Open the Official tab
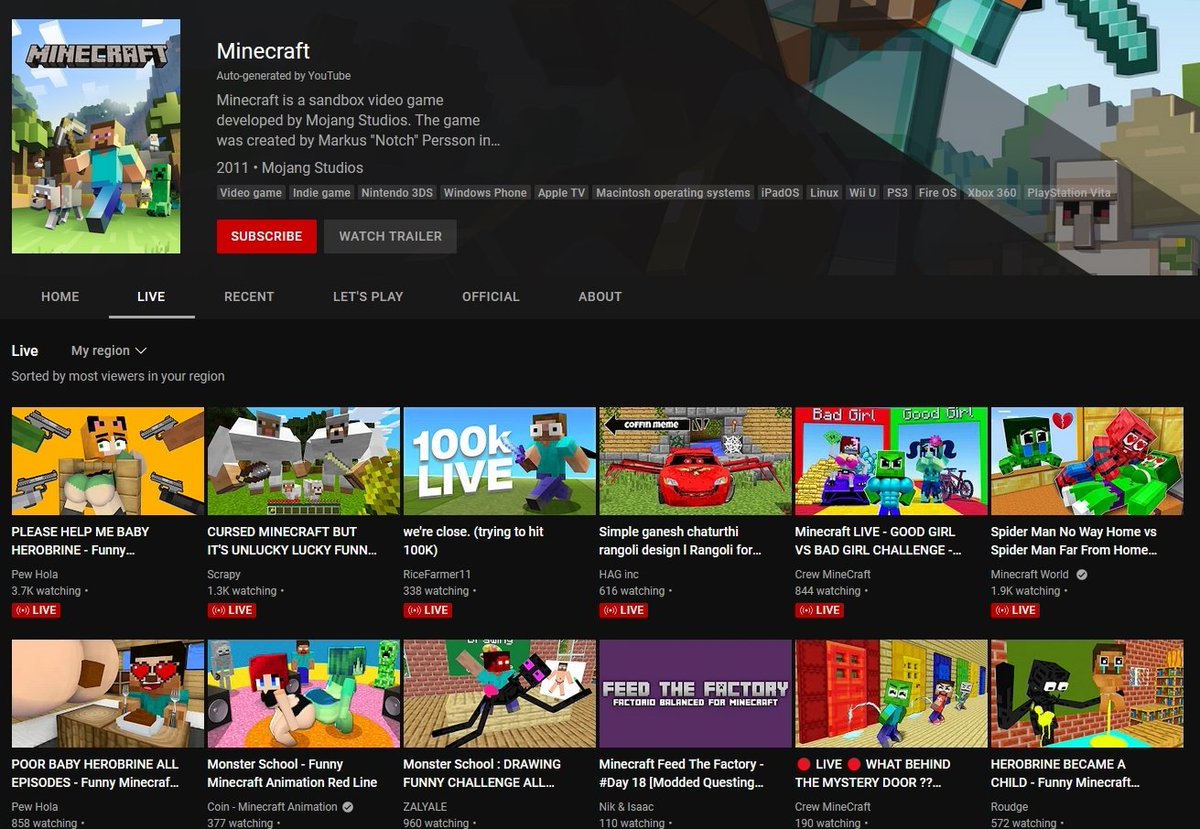1200x829 pixels. (x=490, y=296)
